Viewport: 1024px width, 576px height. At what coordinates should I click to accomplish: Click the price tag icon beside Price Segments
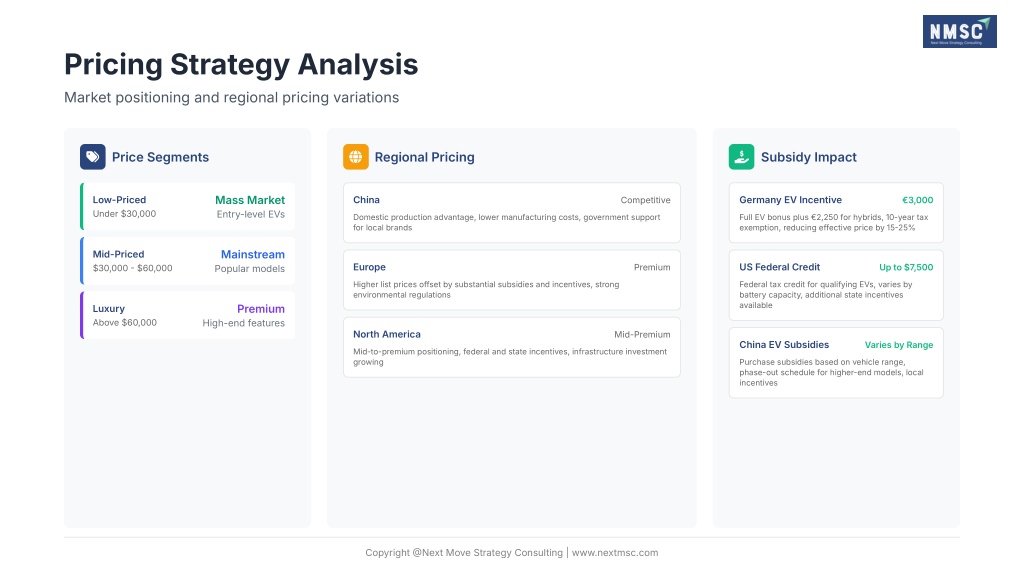[93, 157]
